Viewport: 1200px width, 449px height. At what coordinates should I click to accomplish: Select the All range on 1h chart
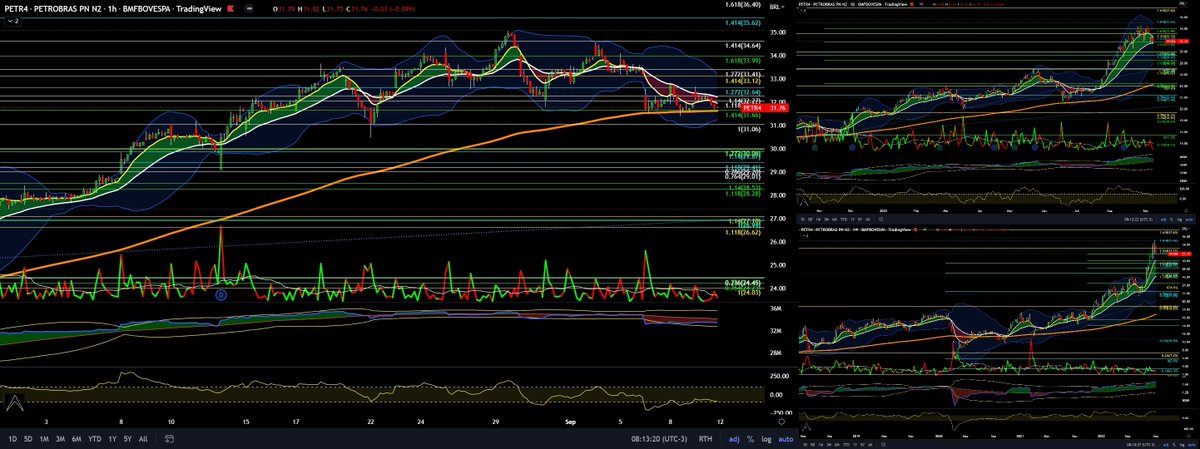coord(143,438)
